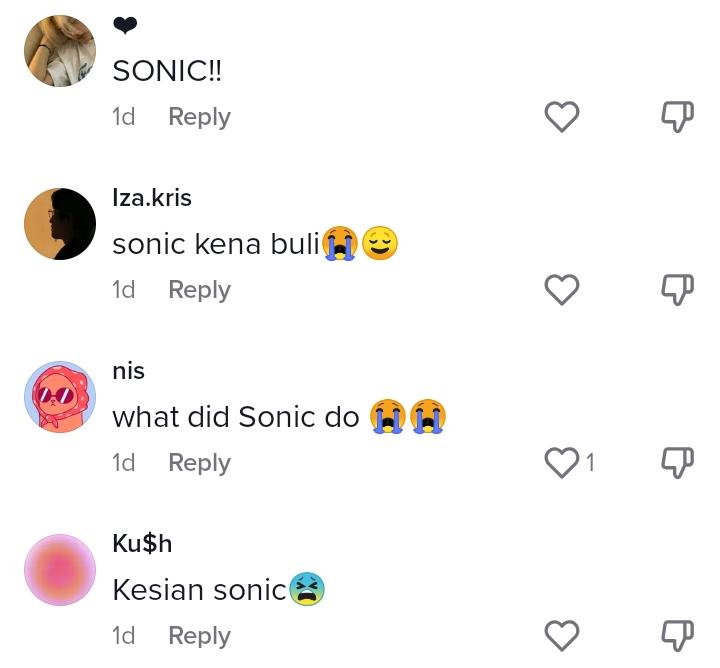Click the "what did Sonic do" comment text

[236, 417]
